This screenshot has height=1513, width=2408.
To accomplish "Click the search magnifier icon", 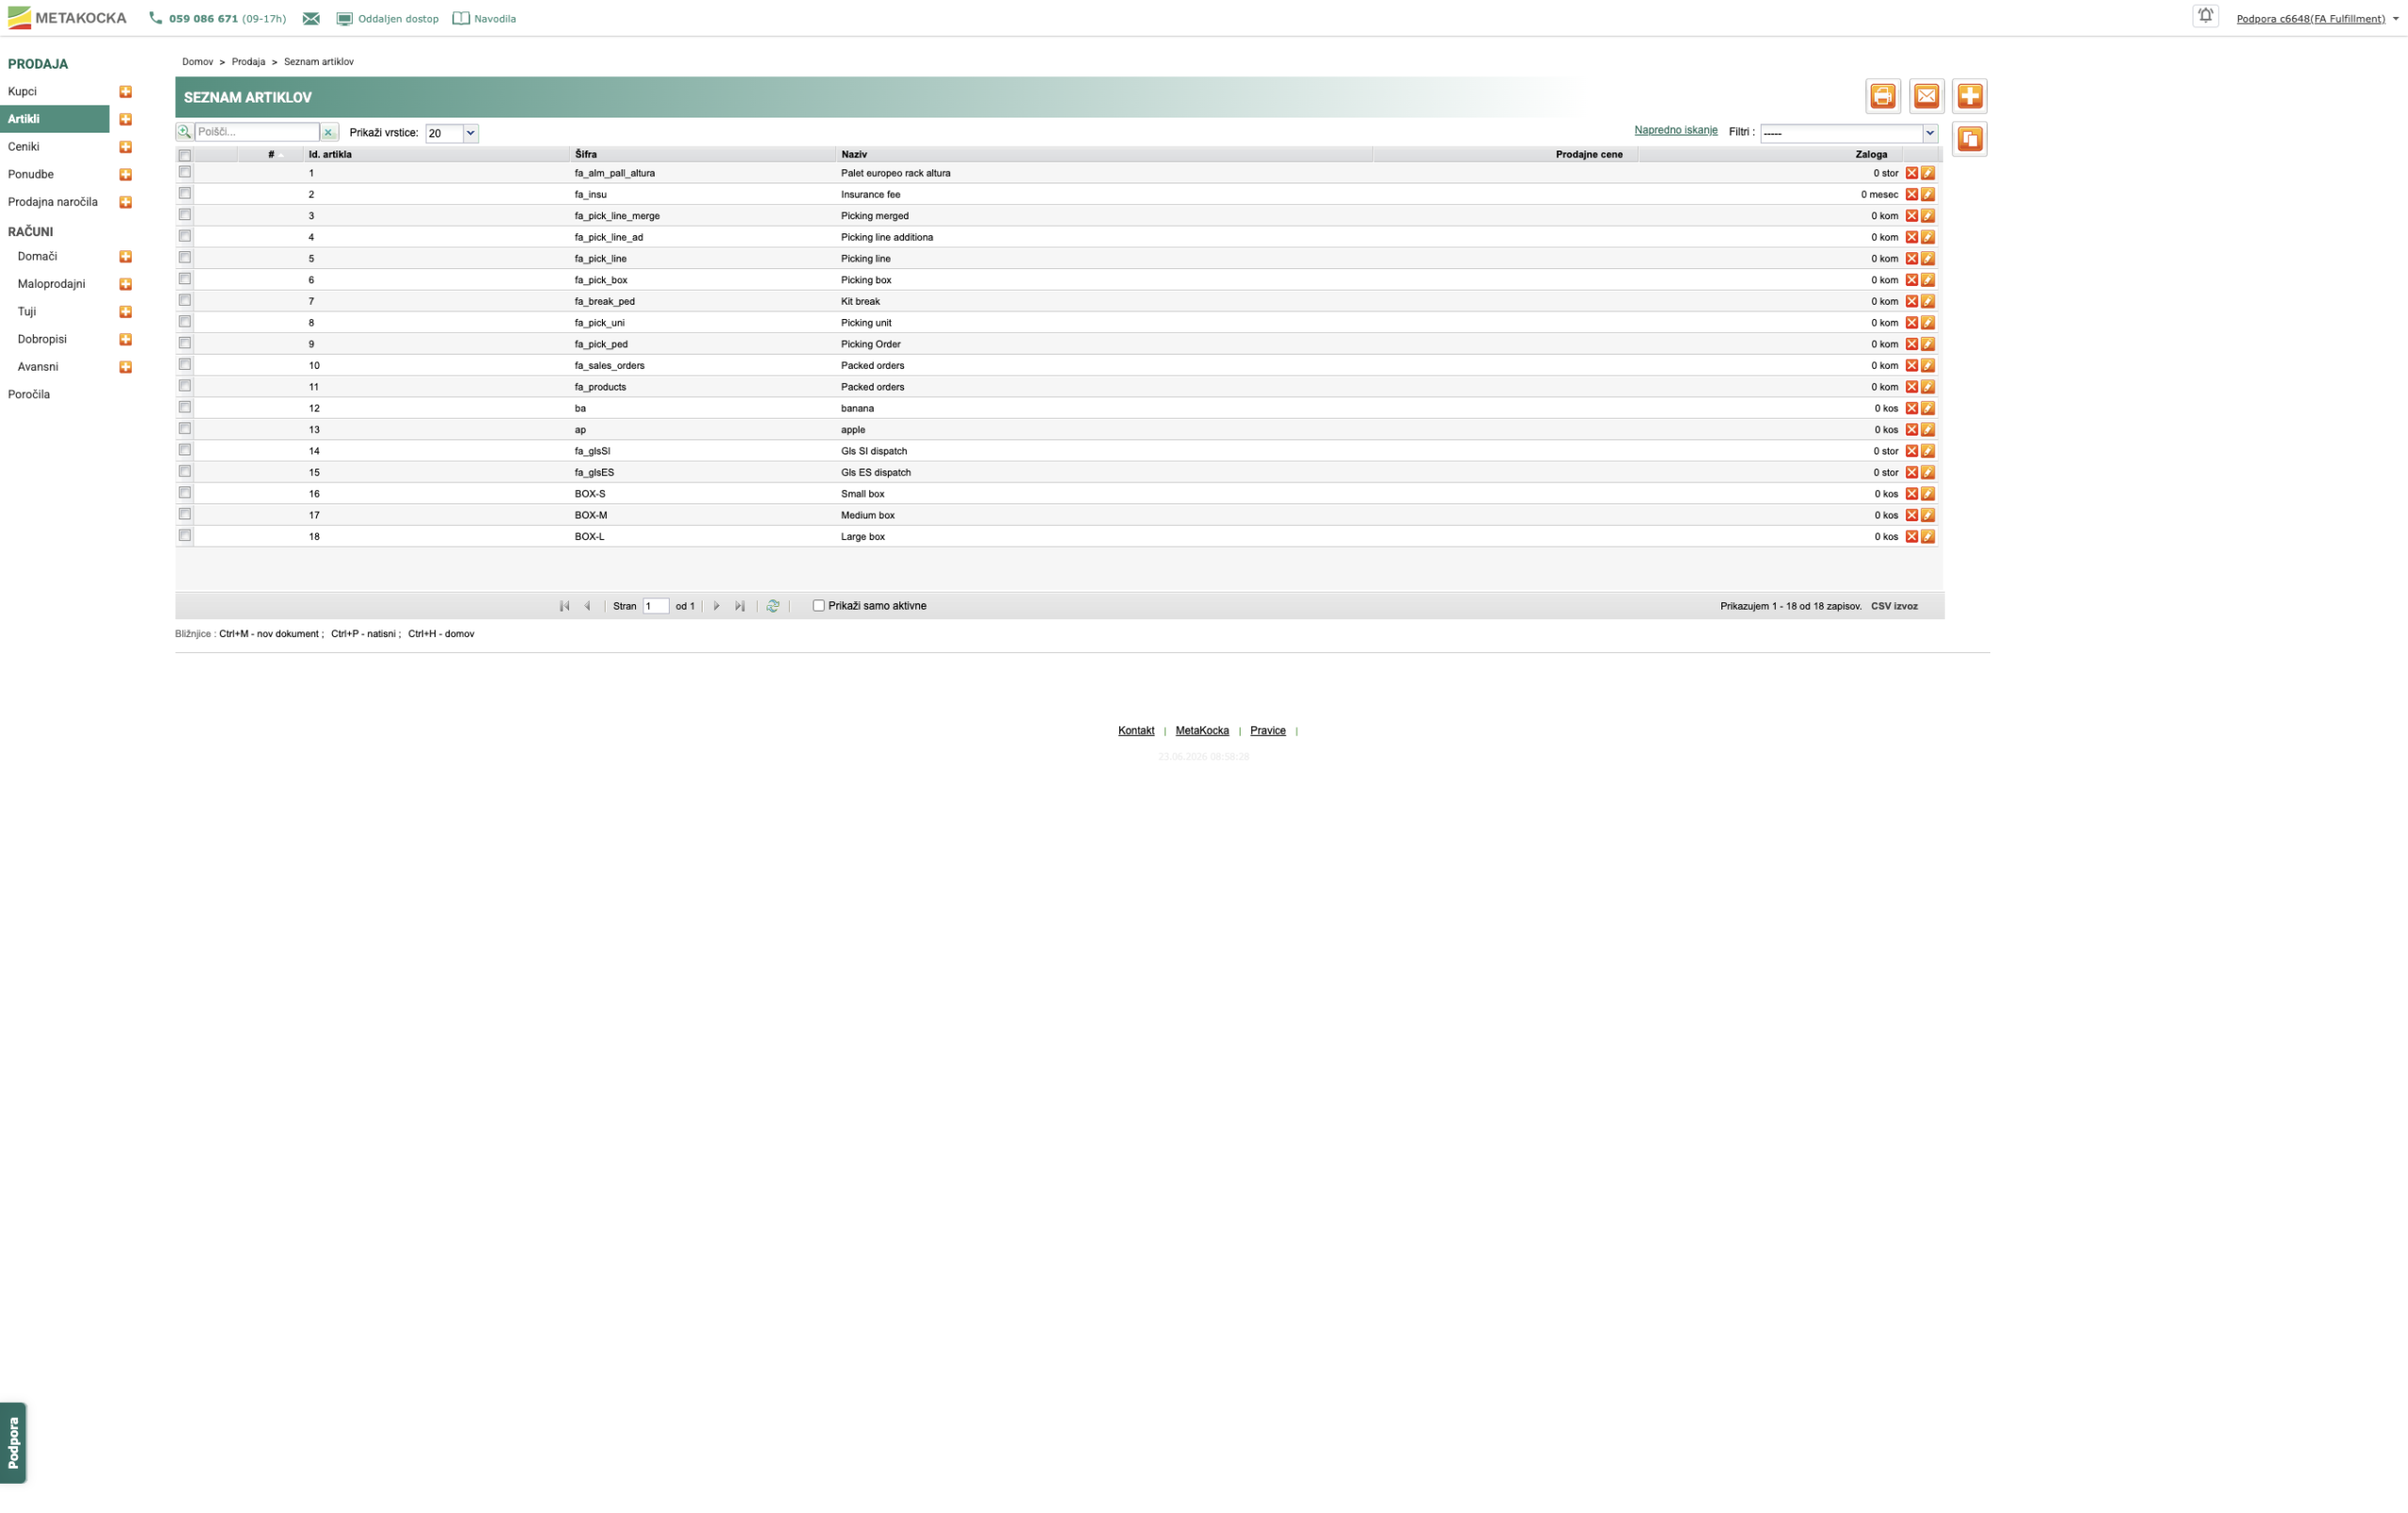I will [184, 132].
